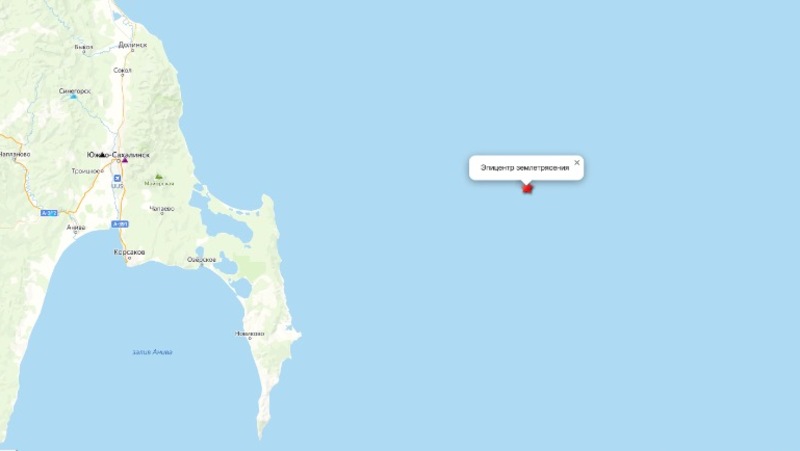Click the Троицкое village label
This screenshot has width=800, height=451.
point(87,171)
